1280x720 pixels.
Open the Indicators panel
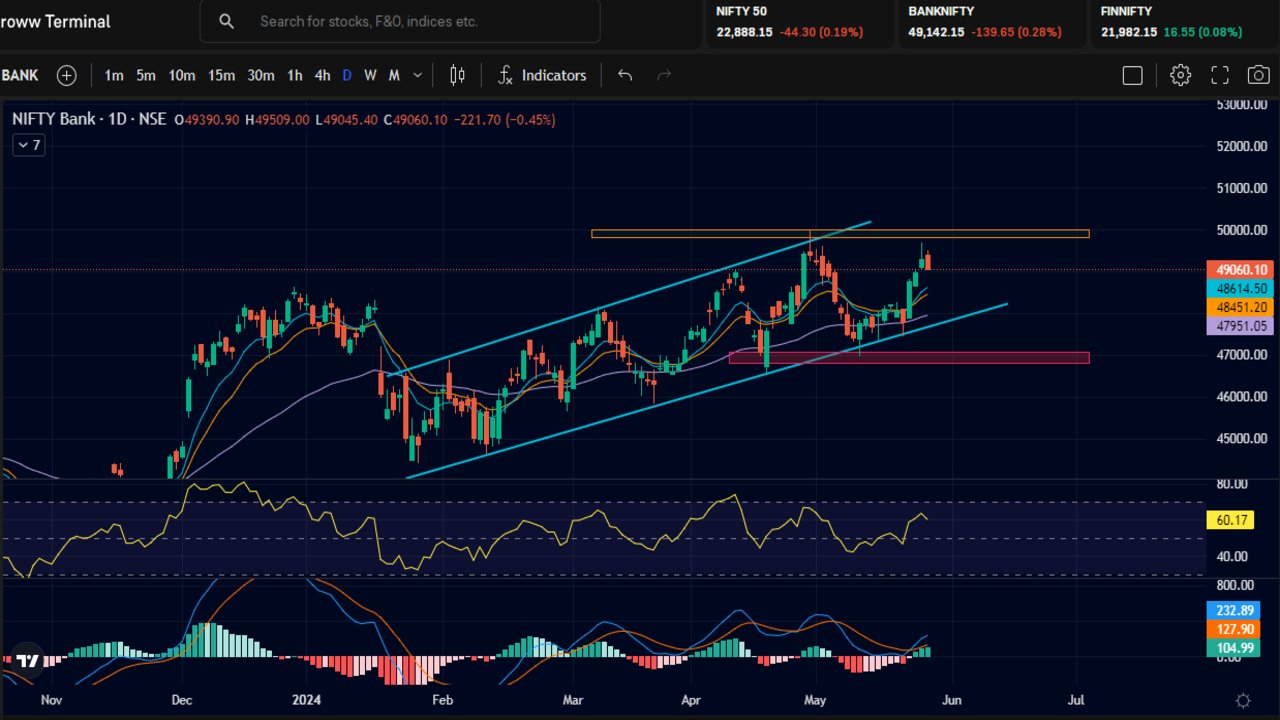pyautogui.click(x=542, y=75)
